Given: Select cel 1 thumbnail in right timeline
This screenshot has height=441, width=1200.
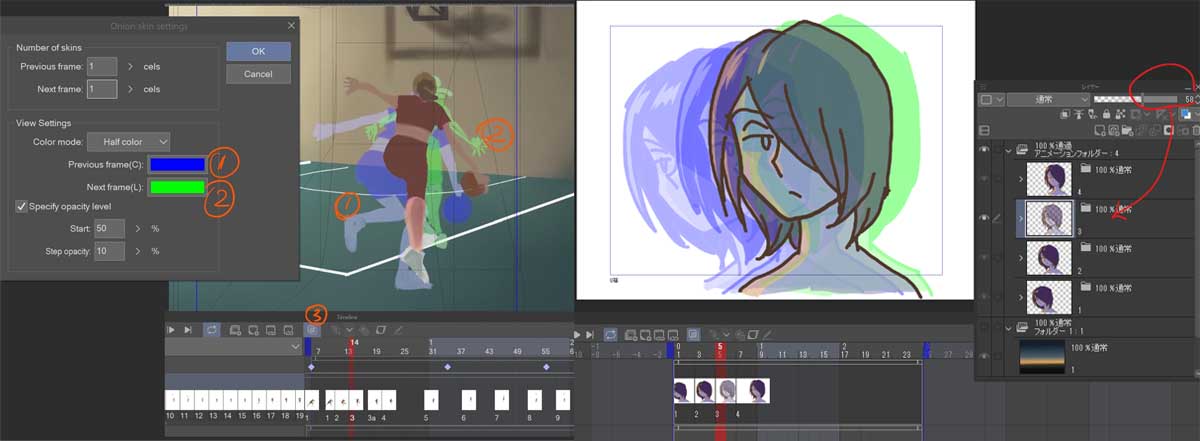Looking at the screenshot, I should click(x=684, y=391).
